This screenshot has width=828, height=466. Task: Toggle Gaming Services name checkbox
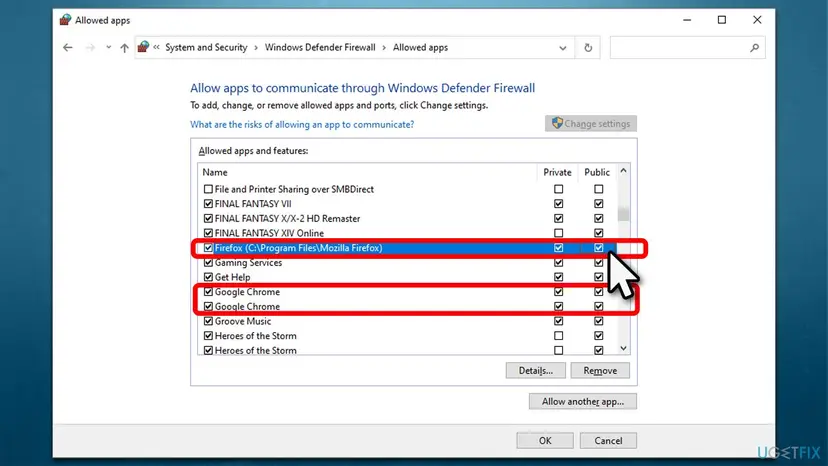208,263
